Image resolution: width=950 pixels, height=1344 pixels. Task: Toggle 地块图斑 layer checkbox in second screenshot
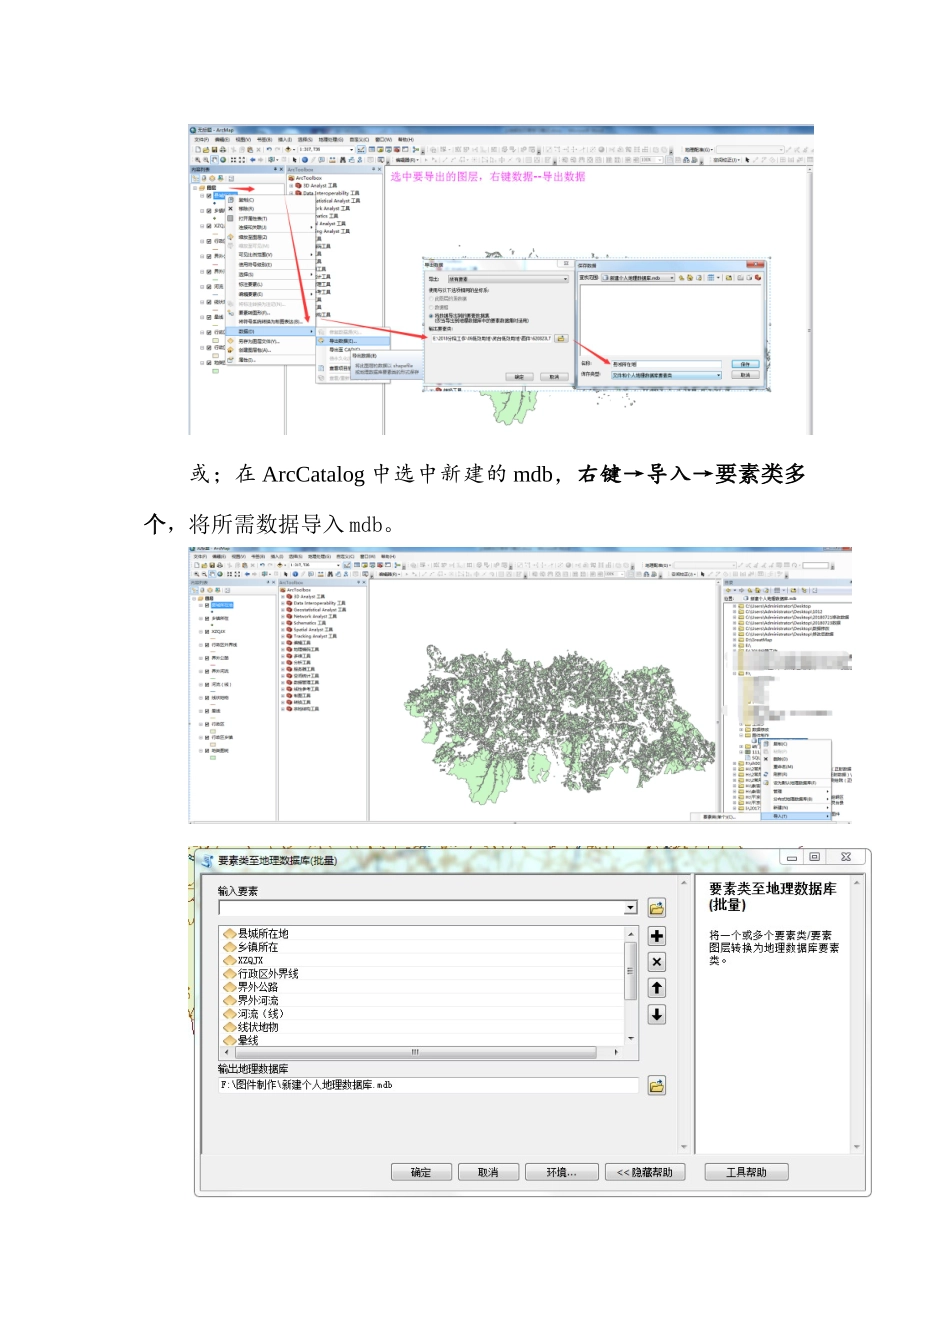pos(207,751)
